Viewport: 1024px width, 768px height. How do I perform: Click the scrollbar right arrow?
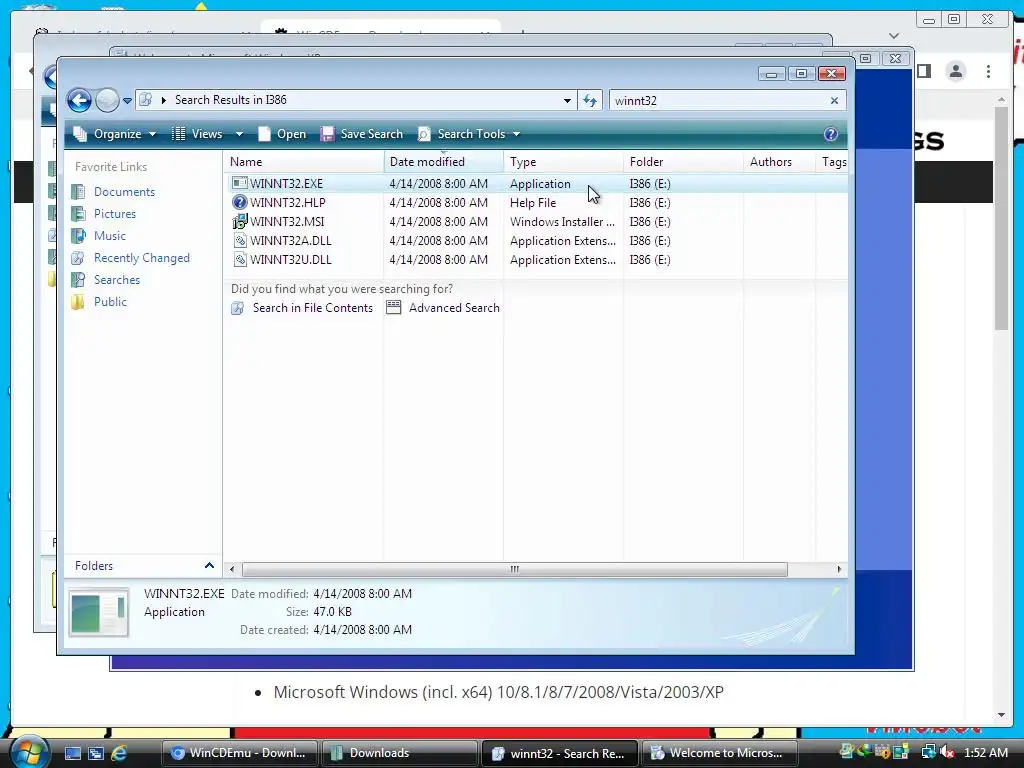pos(839,569)
